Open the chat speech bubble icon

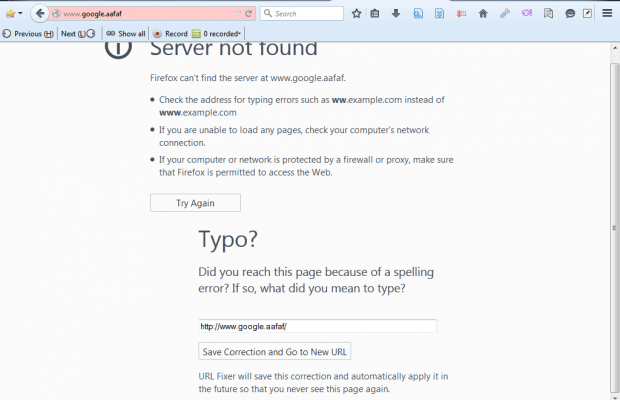pyautogui.click(x=570, y=13)
